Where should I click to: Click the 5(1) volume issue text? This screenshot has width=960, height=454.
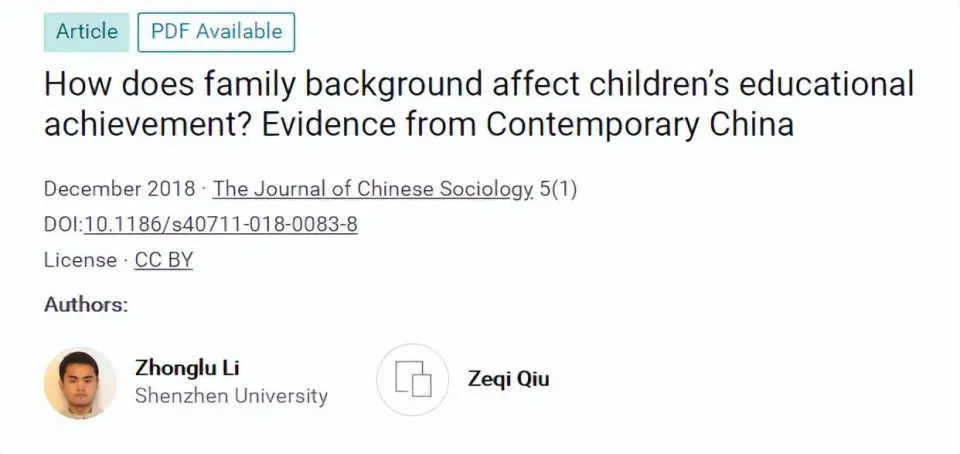558,190
